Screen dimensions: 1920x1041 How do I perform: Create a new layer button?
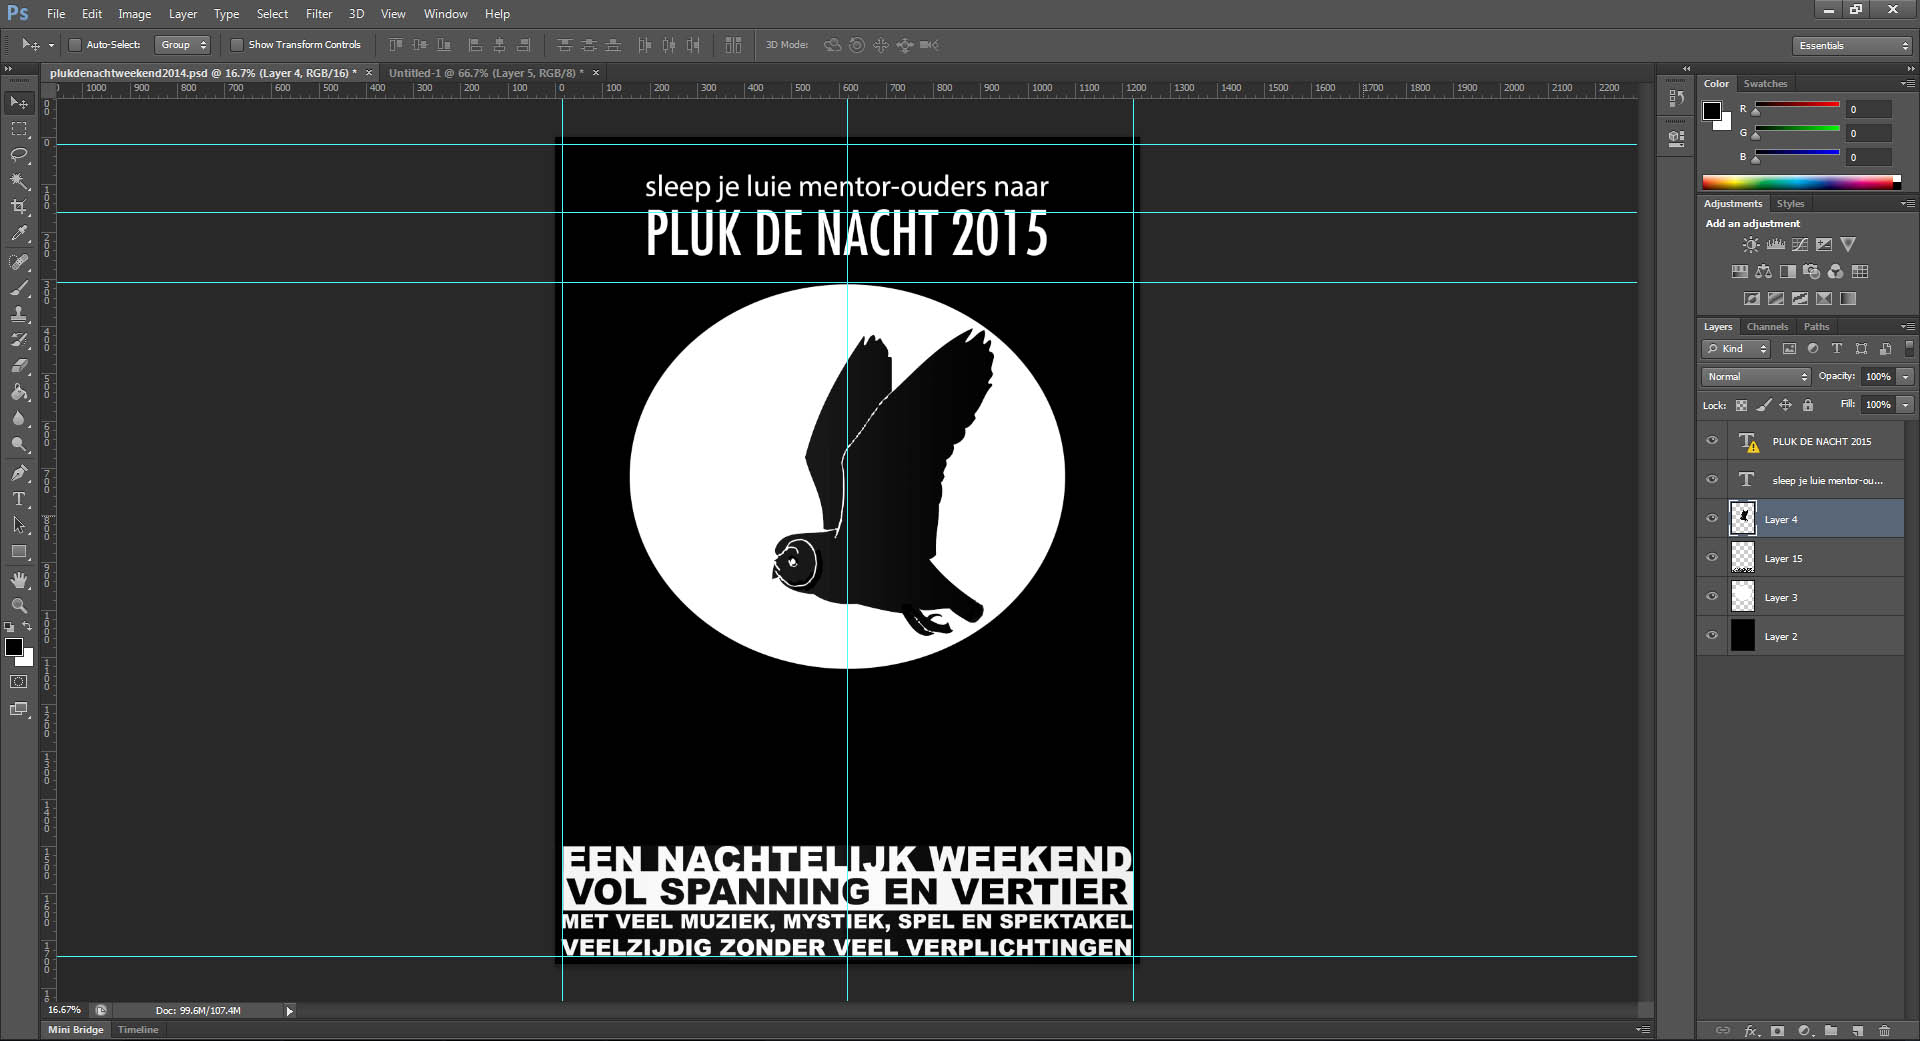tap(1857, 1030)
